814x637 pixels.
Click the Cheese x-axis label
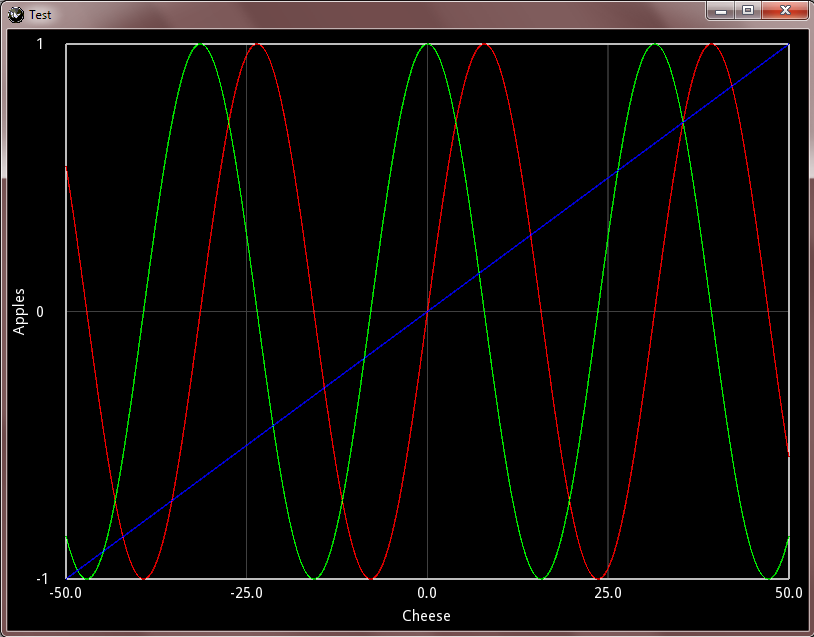coord(426,616)
